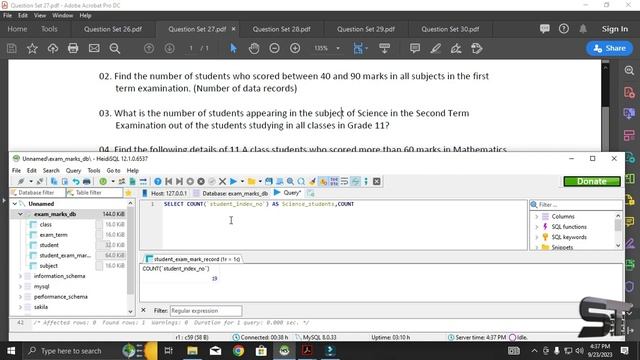Expand SQL functions in helpers panel
The image size is (640, 360).
coord(537,227)
